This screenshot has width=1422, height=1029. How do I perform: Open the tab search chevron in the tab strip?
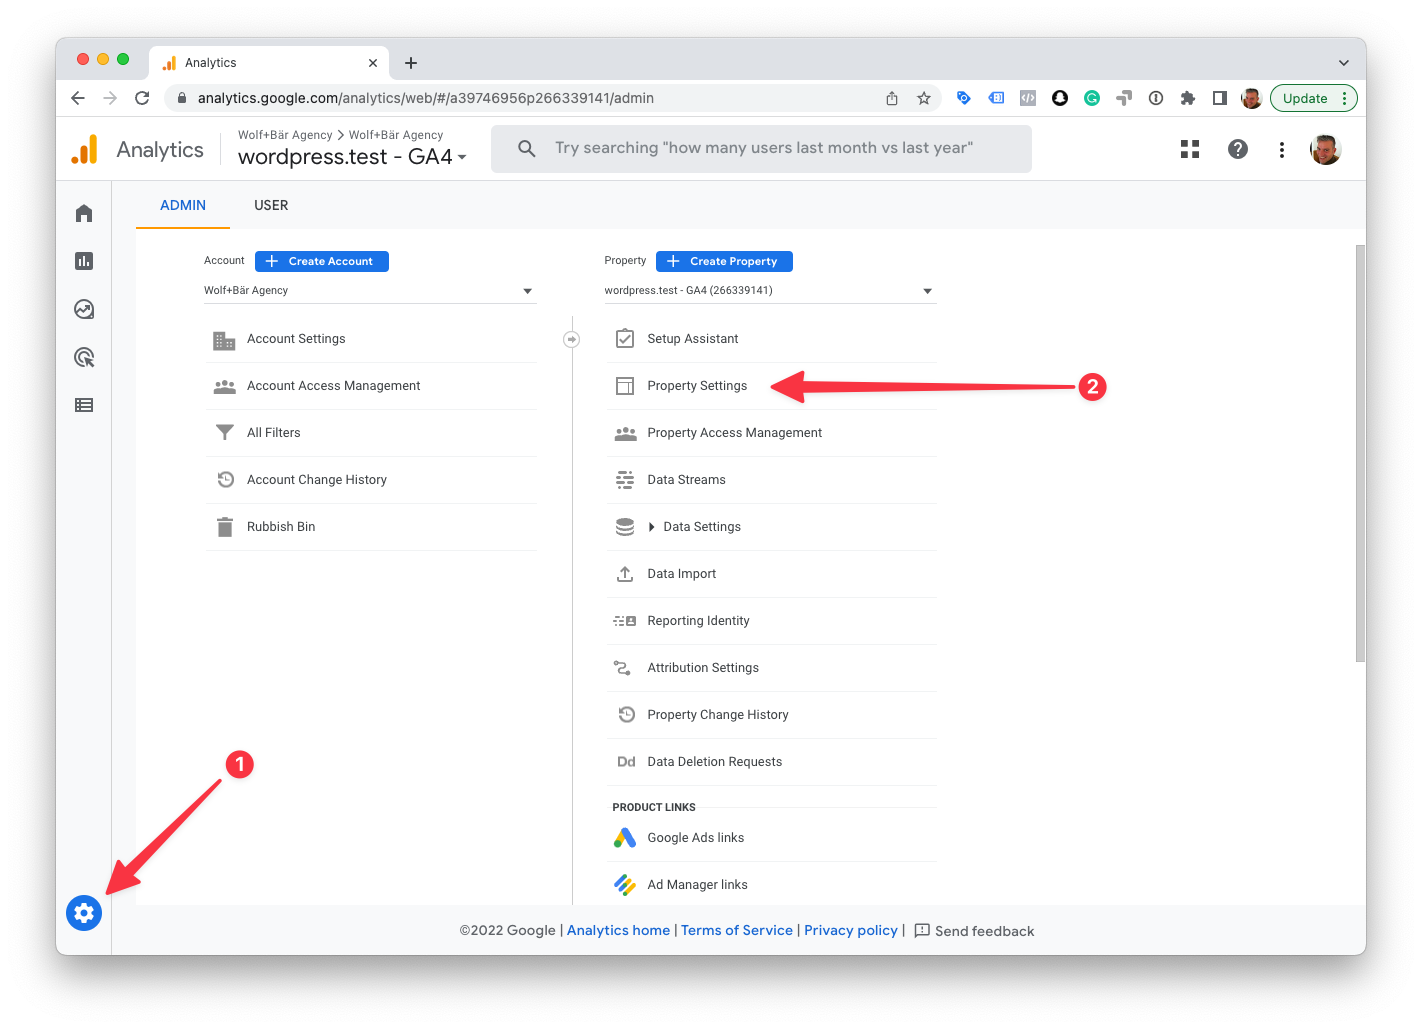[1344, 63]
